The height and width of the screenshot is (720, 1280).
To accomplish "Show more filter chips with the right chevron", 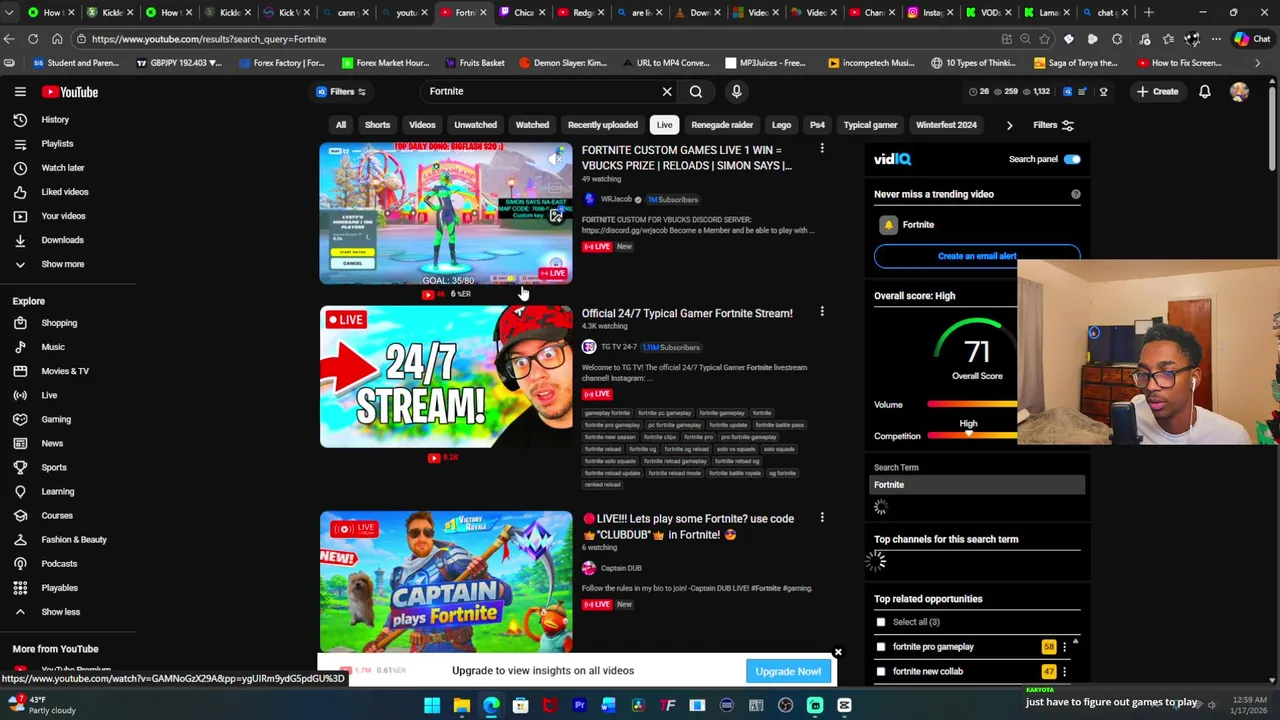I will 1009,125.
